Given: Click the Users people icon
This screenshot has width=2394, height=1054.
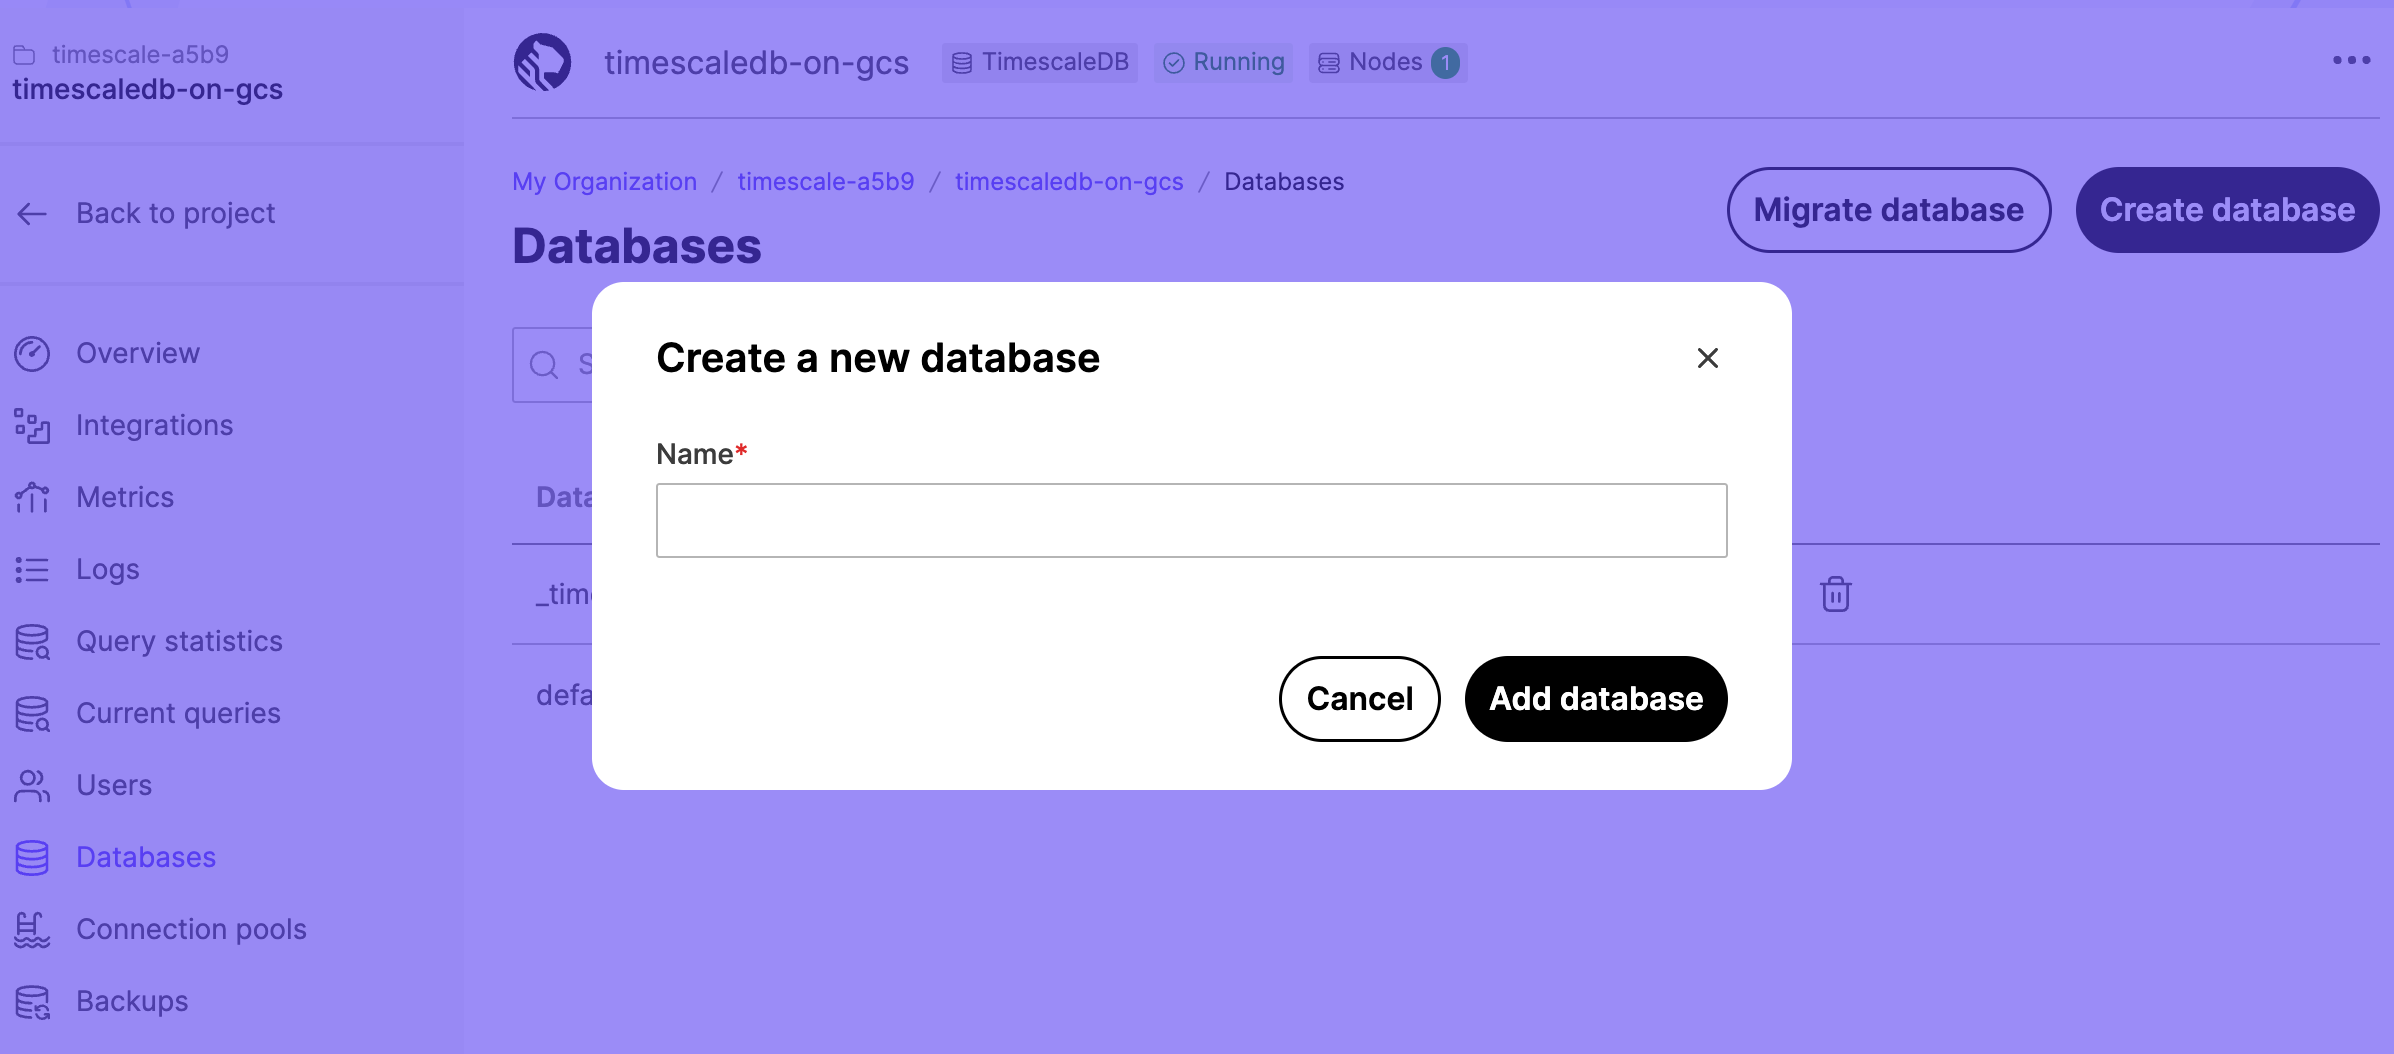Looking at the screenshot, I should 32,785.
